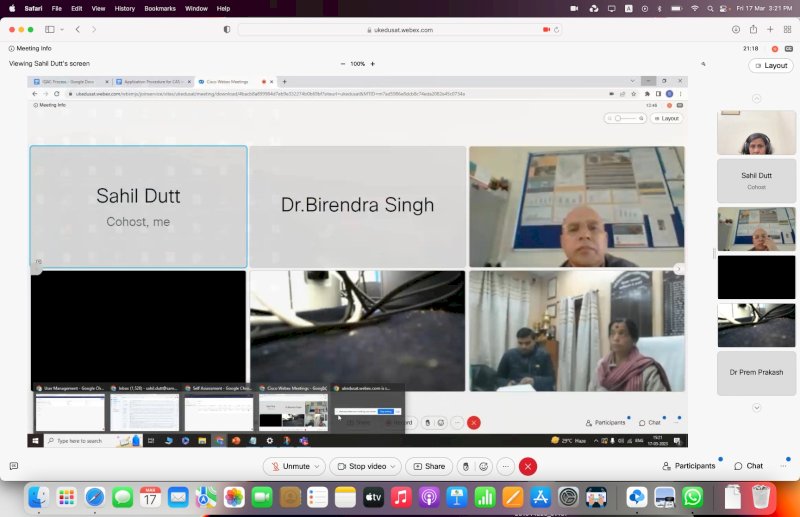Toggle the gesture recognition hand icon
Image resolution: width=800 pixels, height=517 pixels.
(466, 466)
